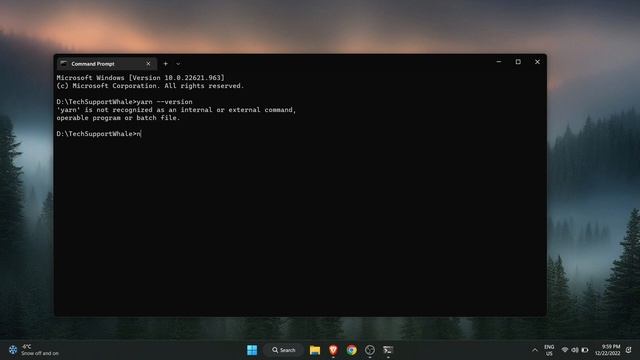Select the Command Prompt tab
Screen dimensions: 640x360
[x=106, y=64]
